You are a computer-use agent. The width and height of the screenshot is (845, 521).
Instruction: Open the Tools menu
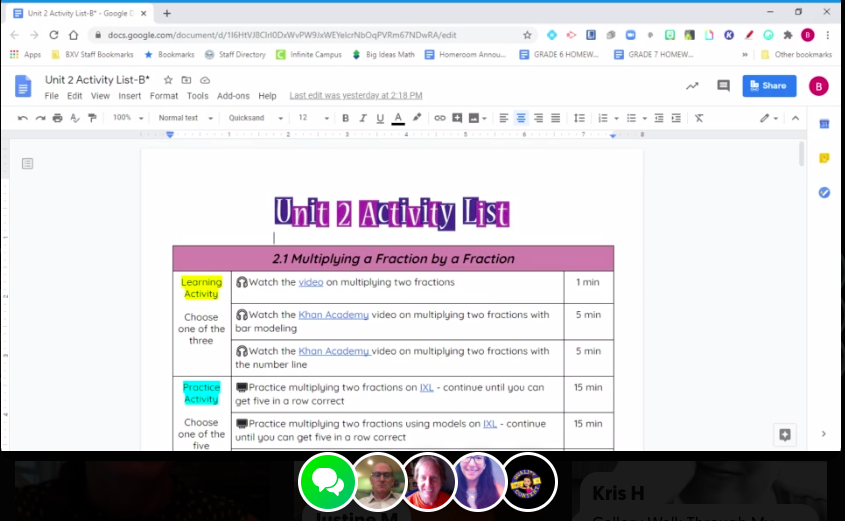(197, 95)
